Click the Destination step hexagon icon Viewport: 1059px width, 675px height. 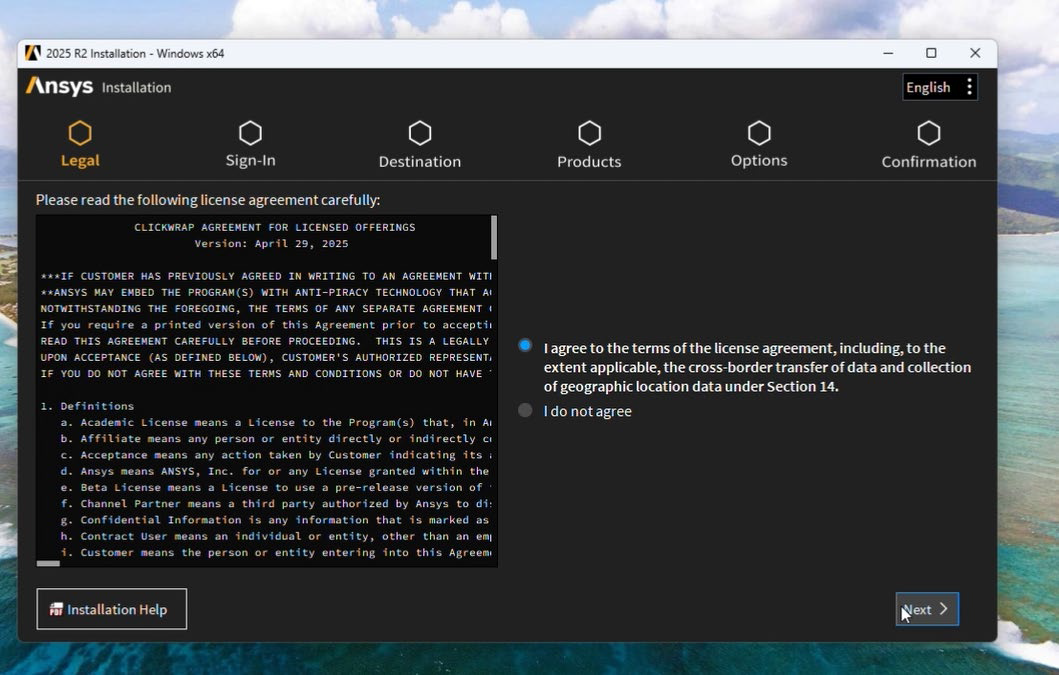(420, 133)
